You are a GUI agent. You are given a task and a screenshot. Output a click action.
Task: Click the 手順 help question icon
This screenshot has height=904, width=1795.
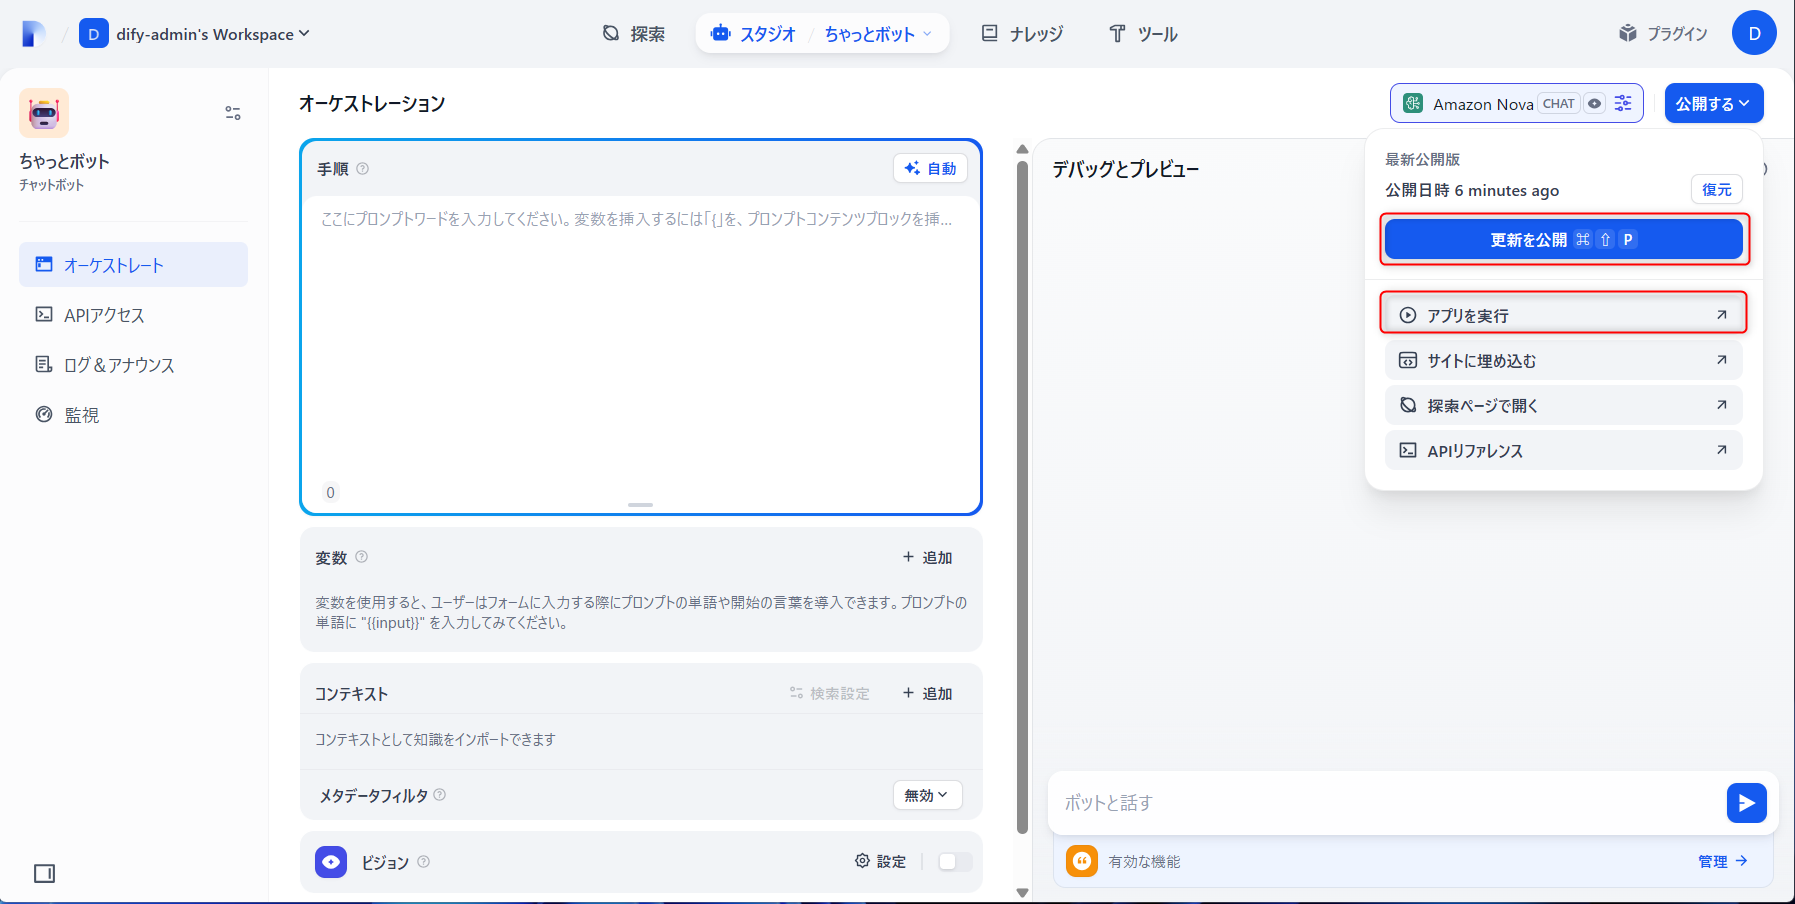pyautogui.click(x=363, y=169)
